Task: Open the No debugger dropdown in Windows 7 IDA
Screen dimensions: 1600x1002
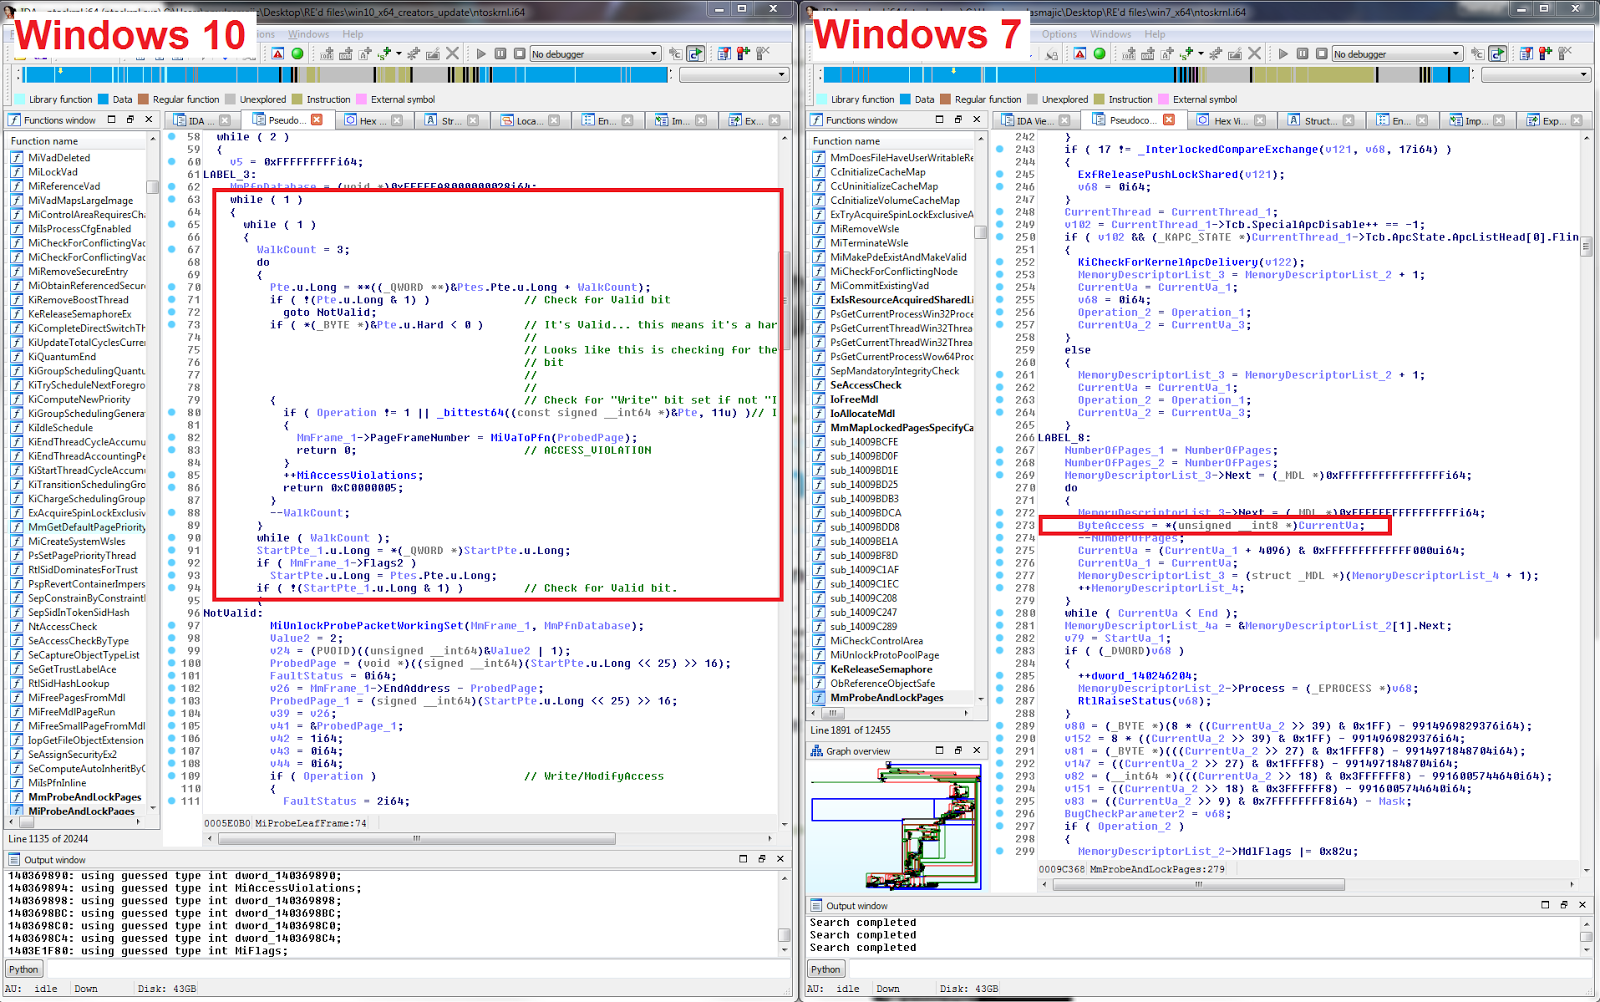Action: point(1397,54)
